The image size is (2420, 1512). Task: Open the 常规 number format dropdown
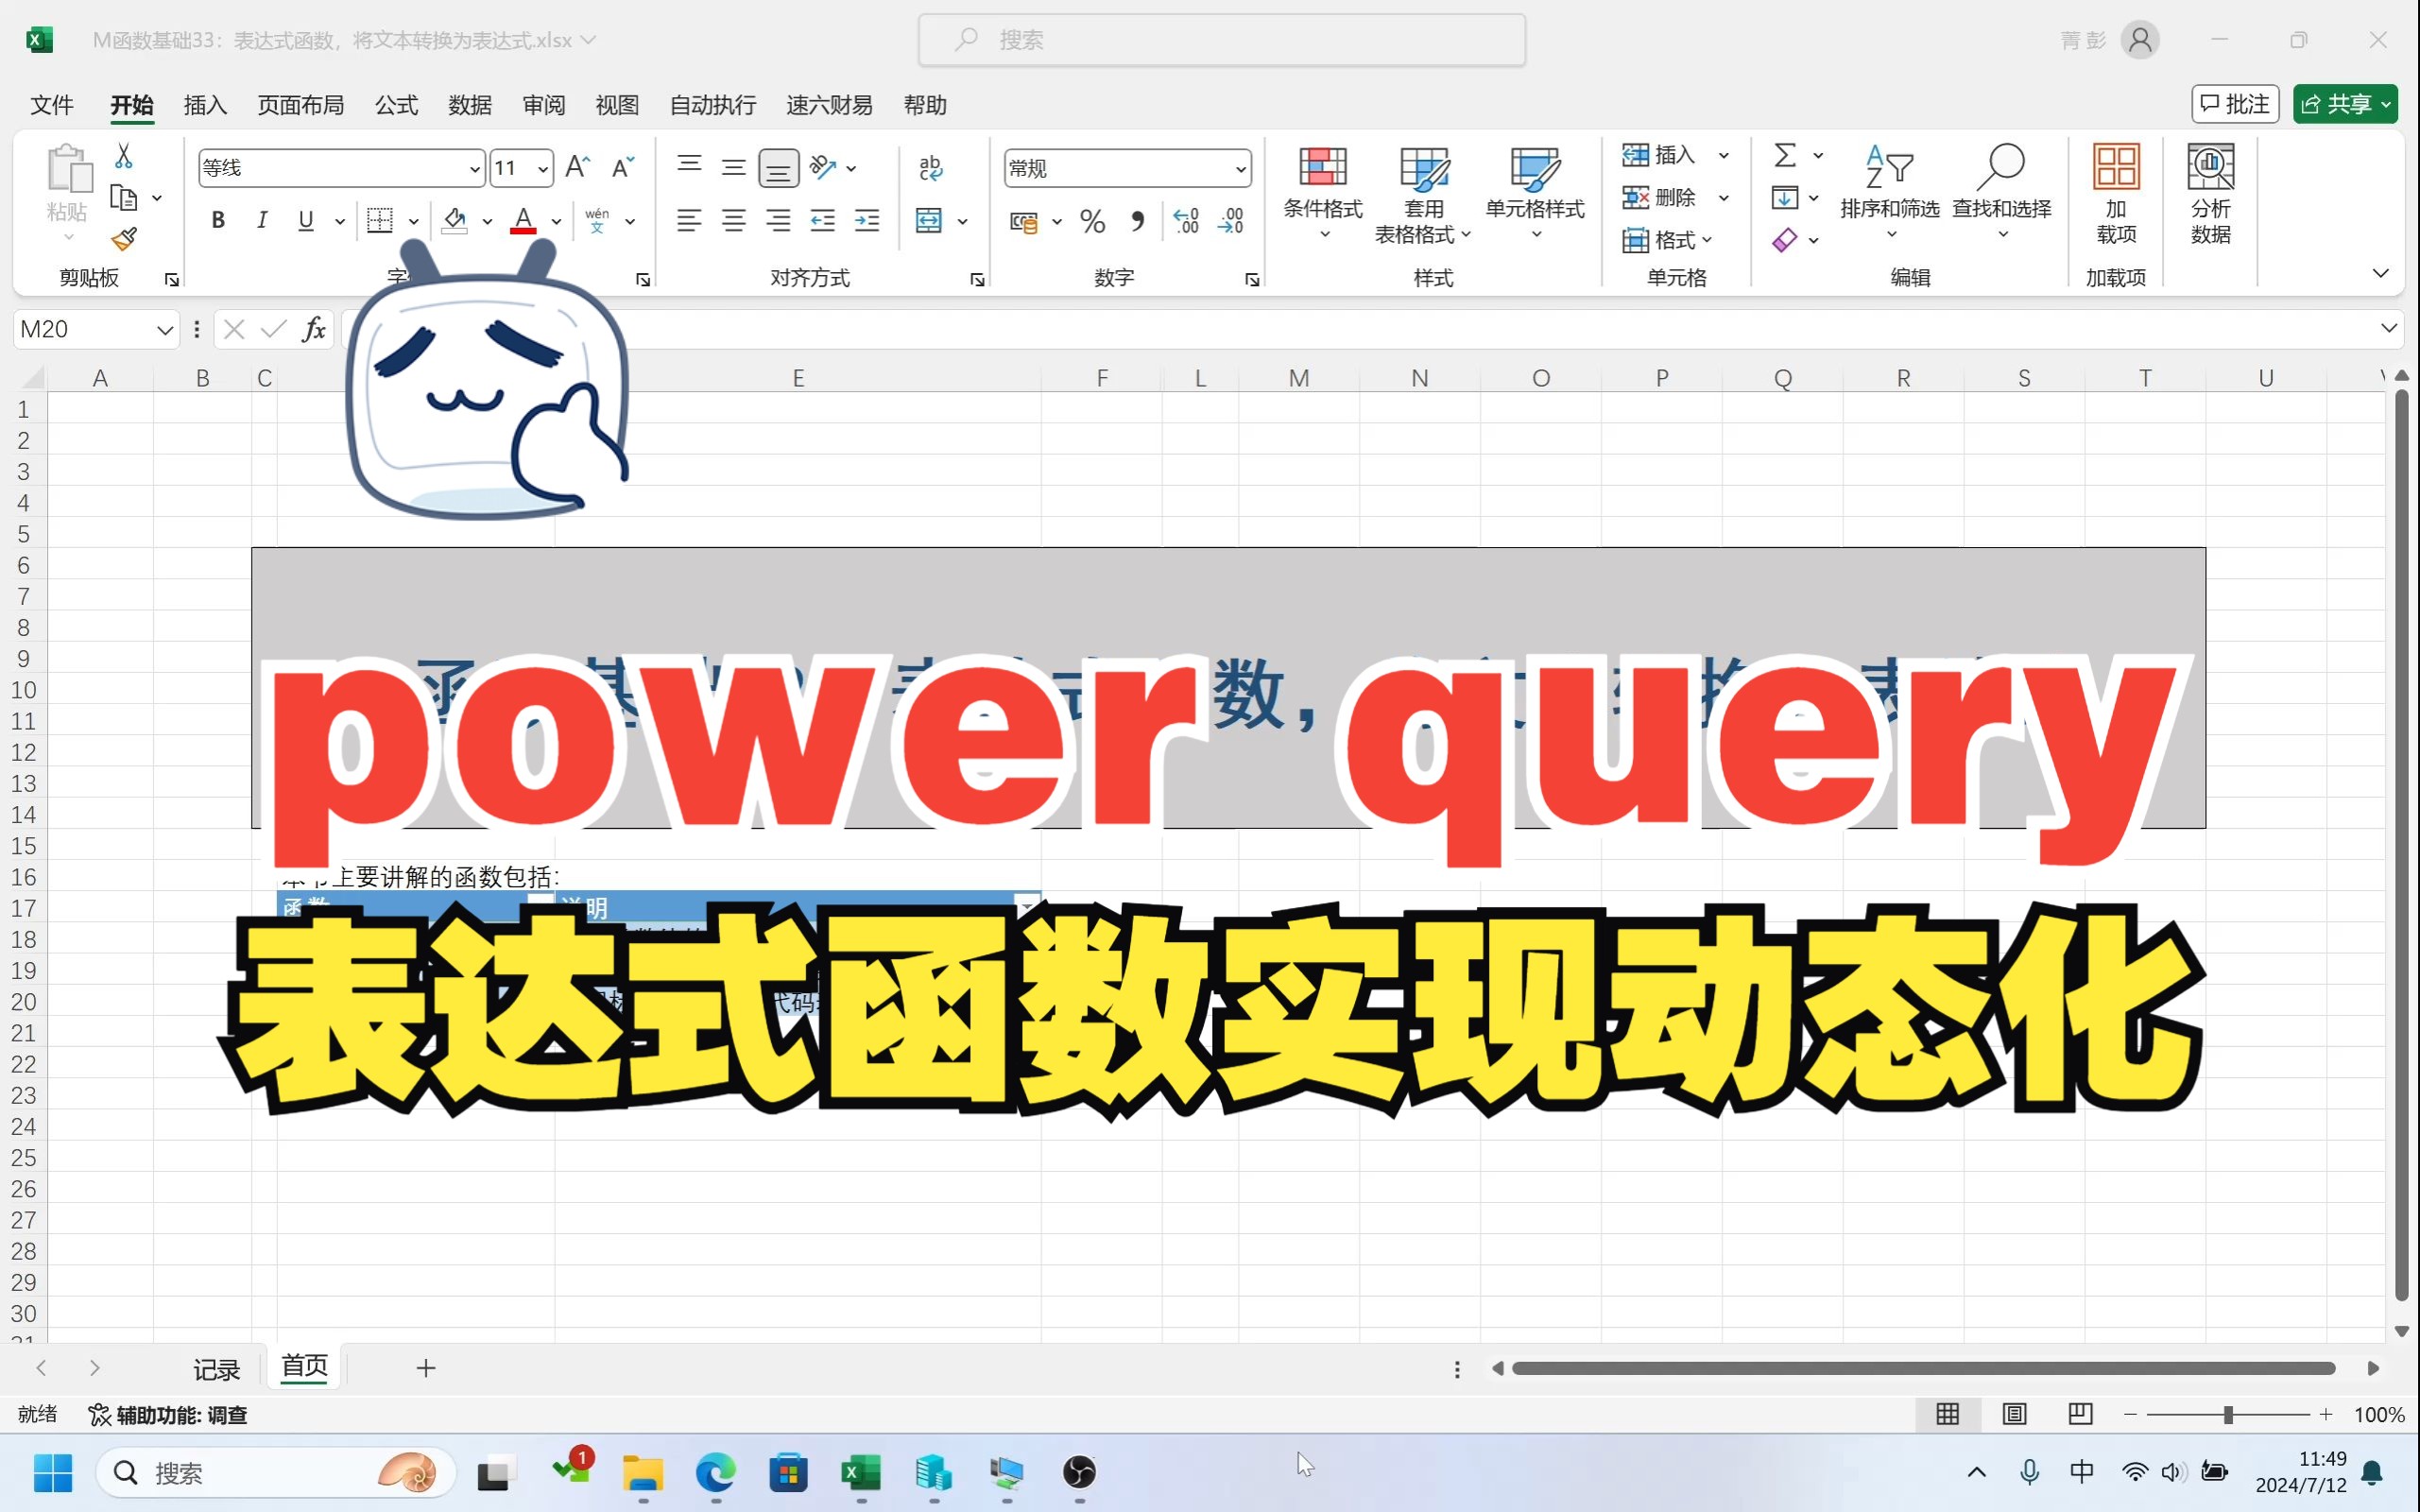[1240, 167]
